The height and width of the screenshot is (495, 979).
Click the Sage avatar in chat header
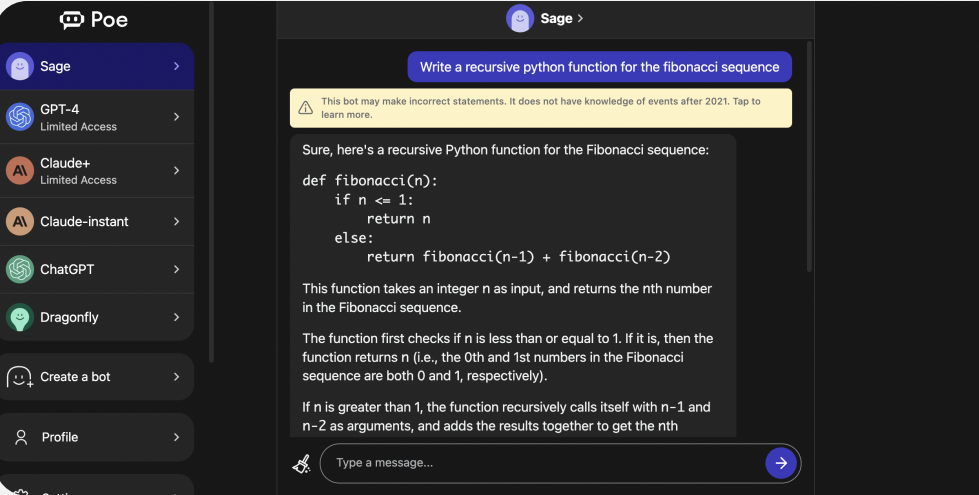point(520,19)
